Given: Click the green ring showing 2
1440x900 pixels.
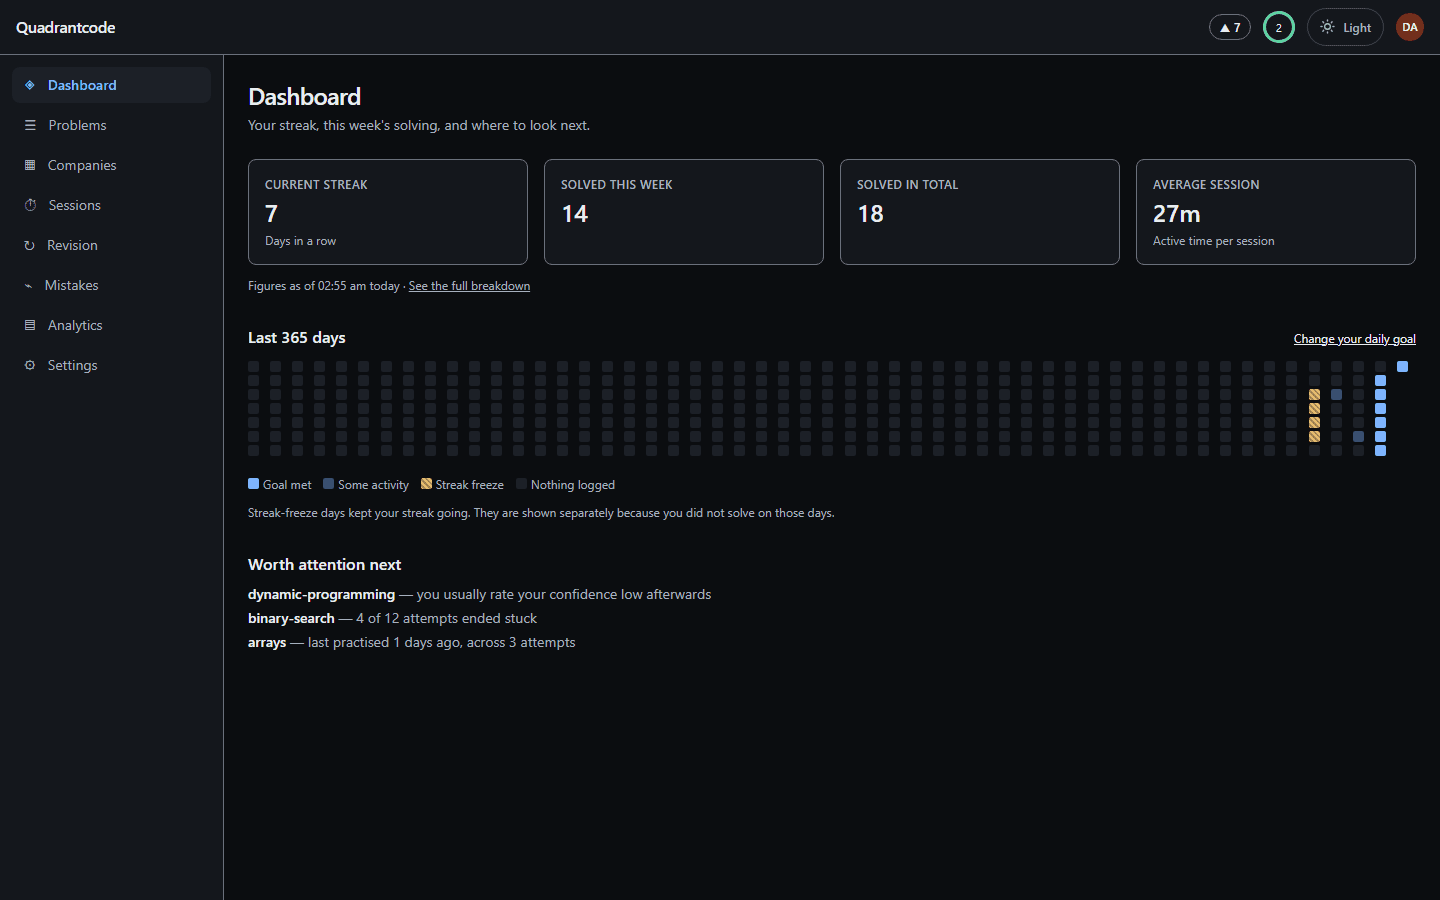Looking at the screenshot, I should pyautogui.click(x=1279, y=28).
